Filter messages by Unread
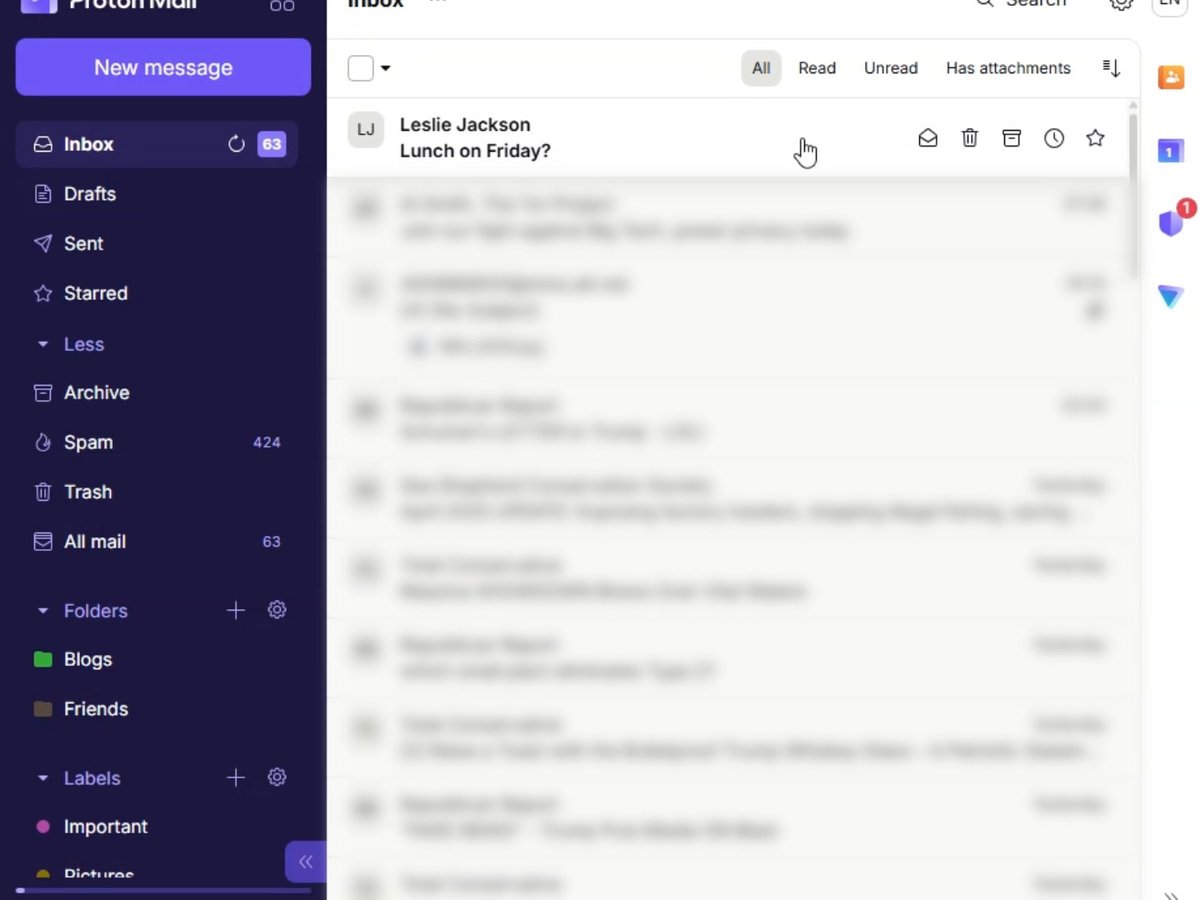 (891, 68)
